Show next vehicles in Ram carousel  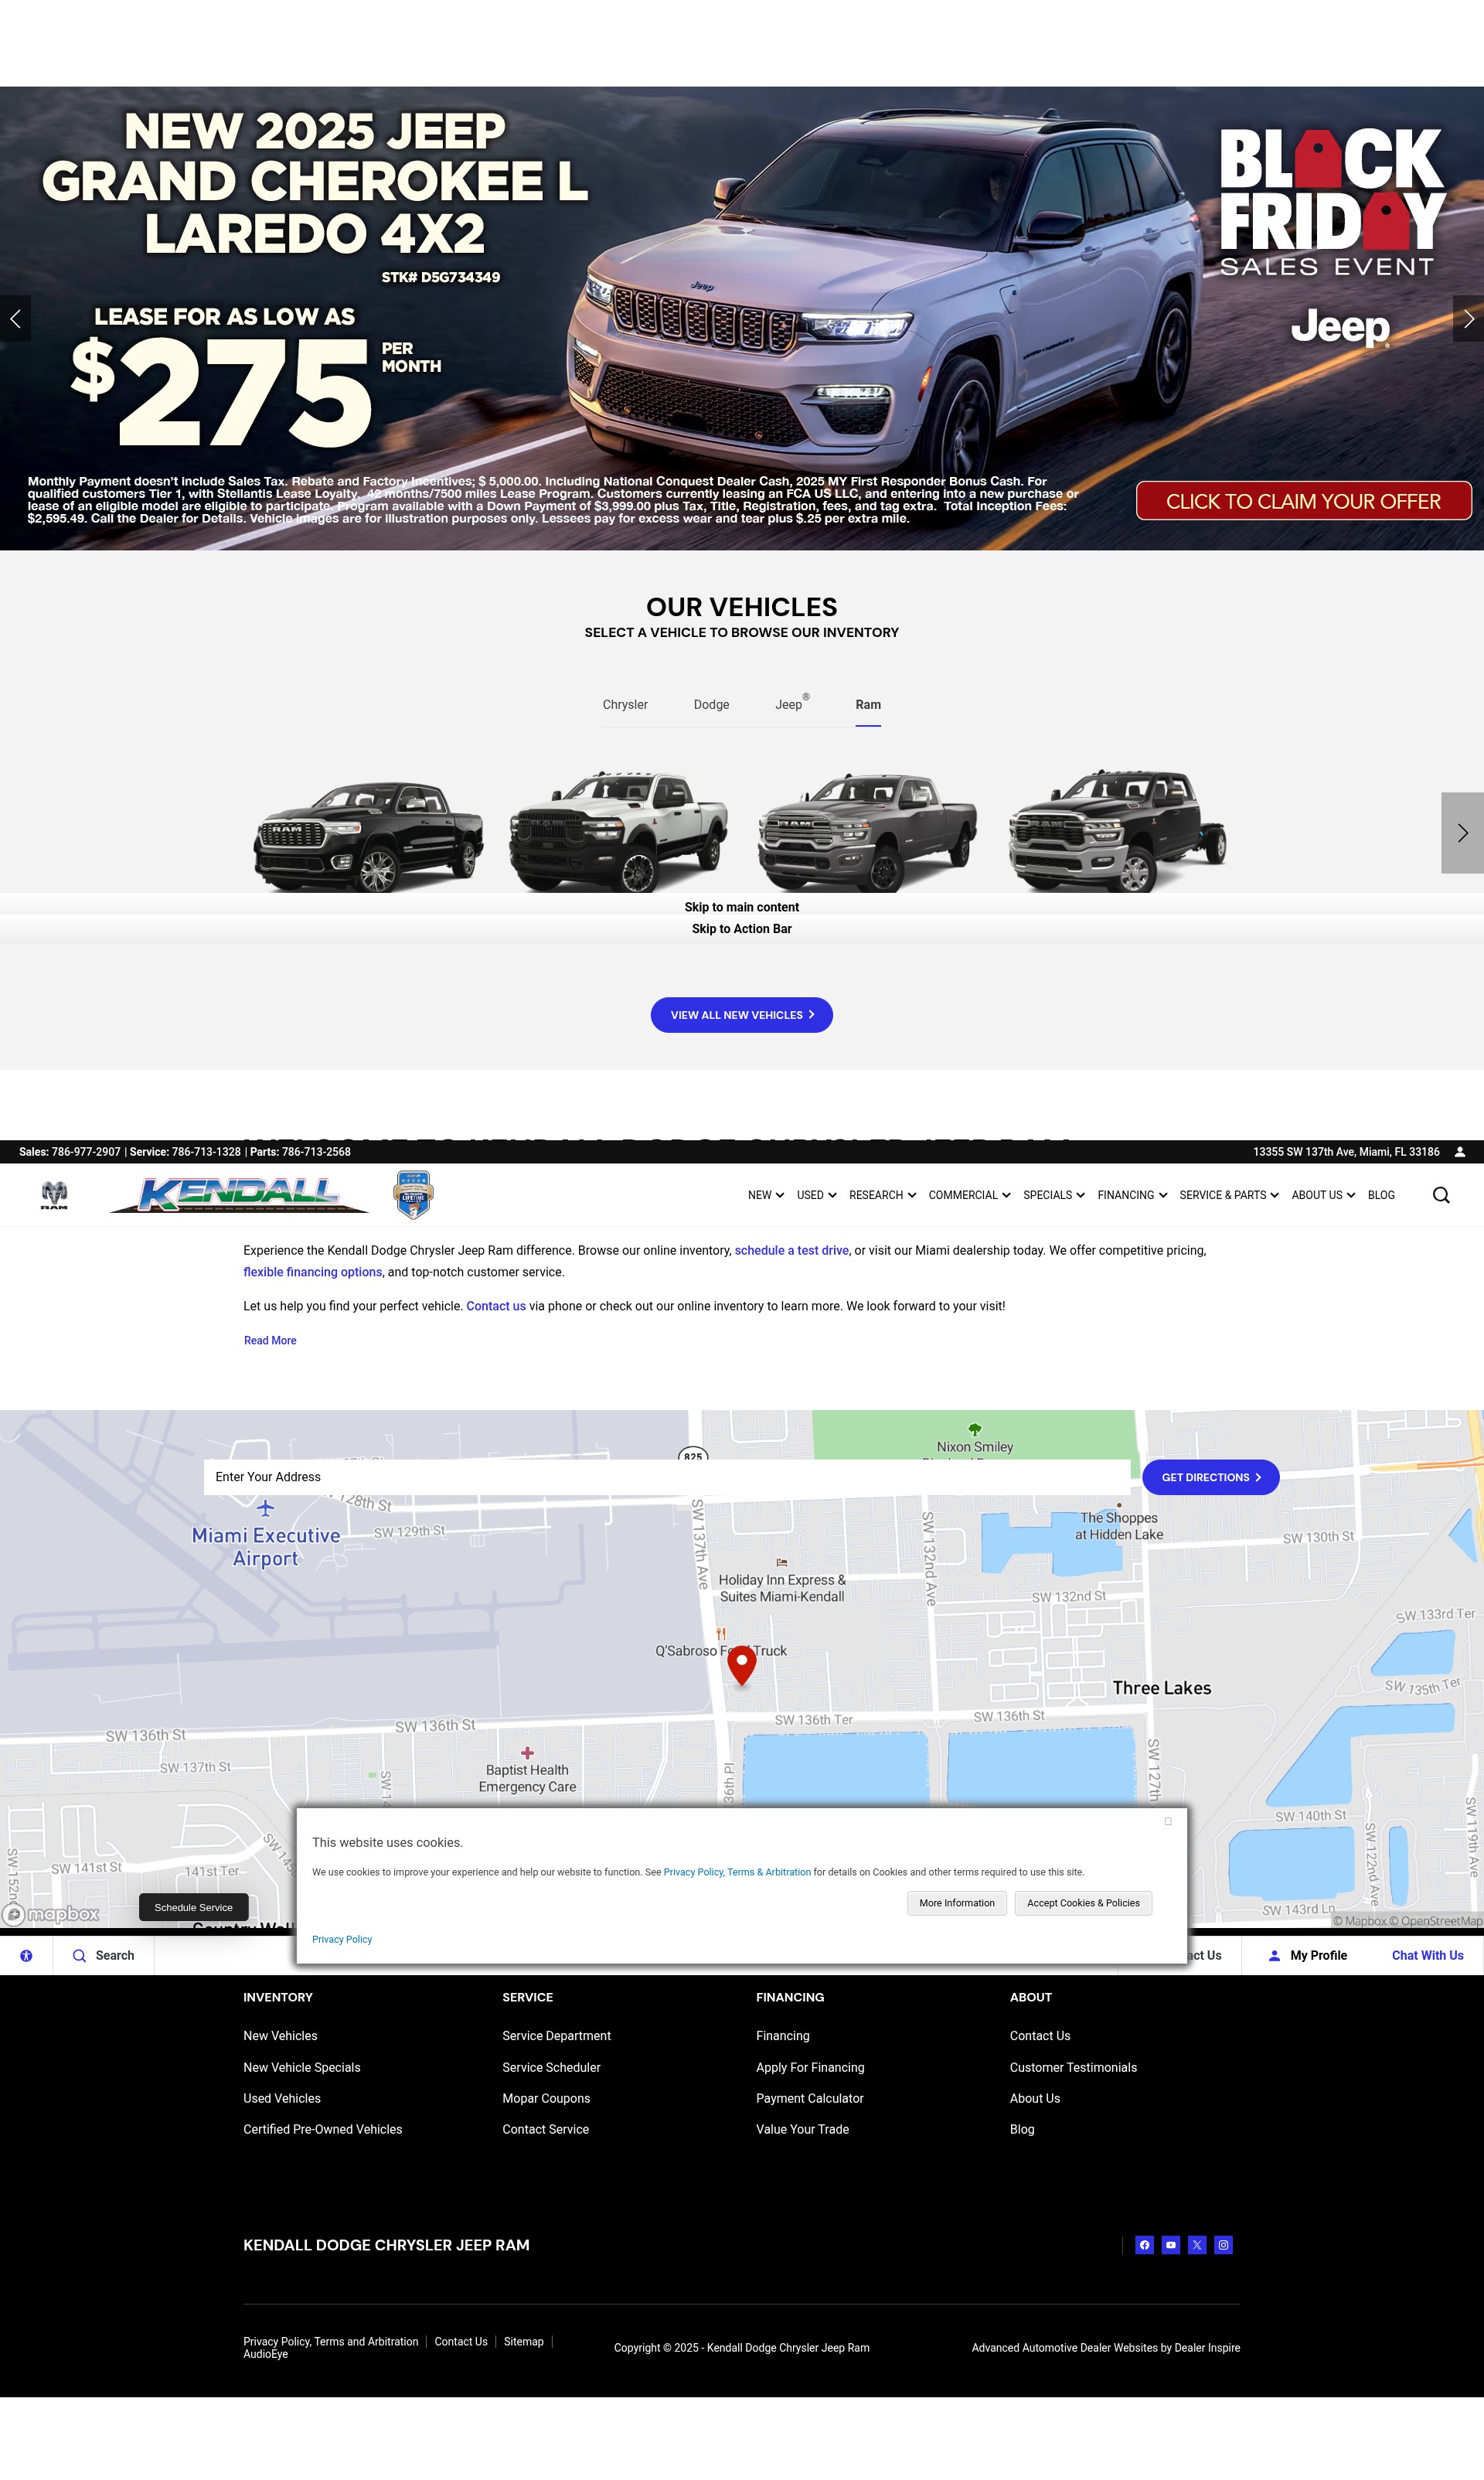[1462, 833]
